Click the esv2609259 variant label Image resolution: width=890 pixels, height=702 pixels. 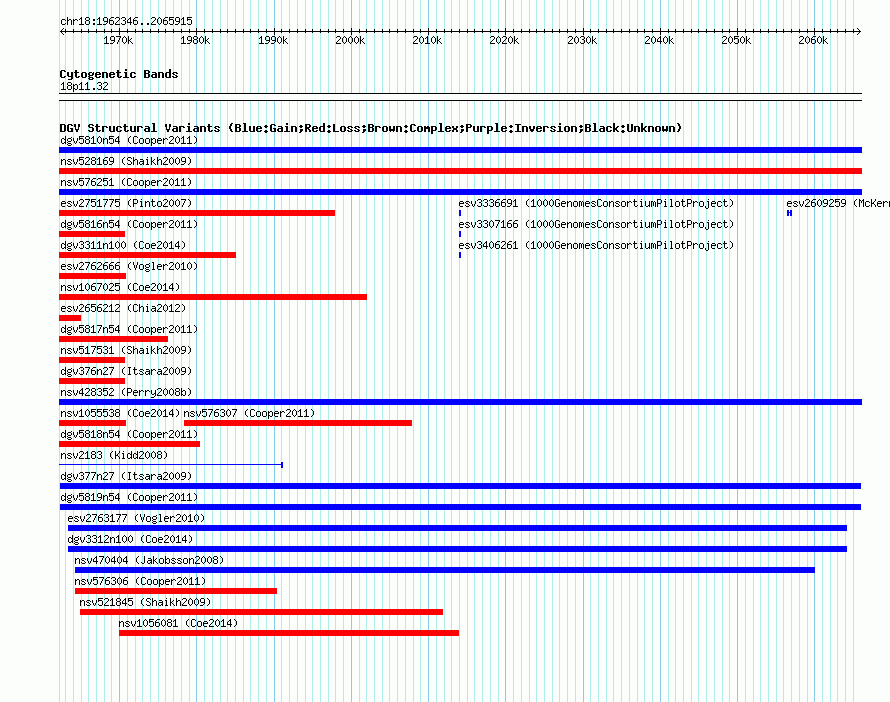coord(838,203)
